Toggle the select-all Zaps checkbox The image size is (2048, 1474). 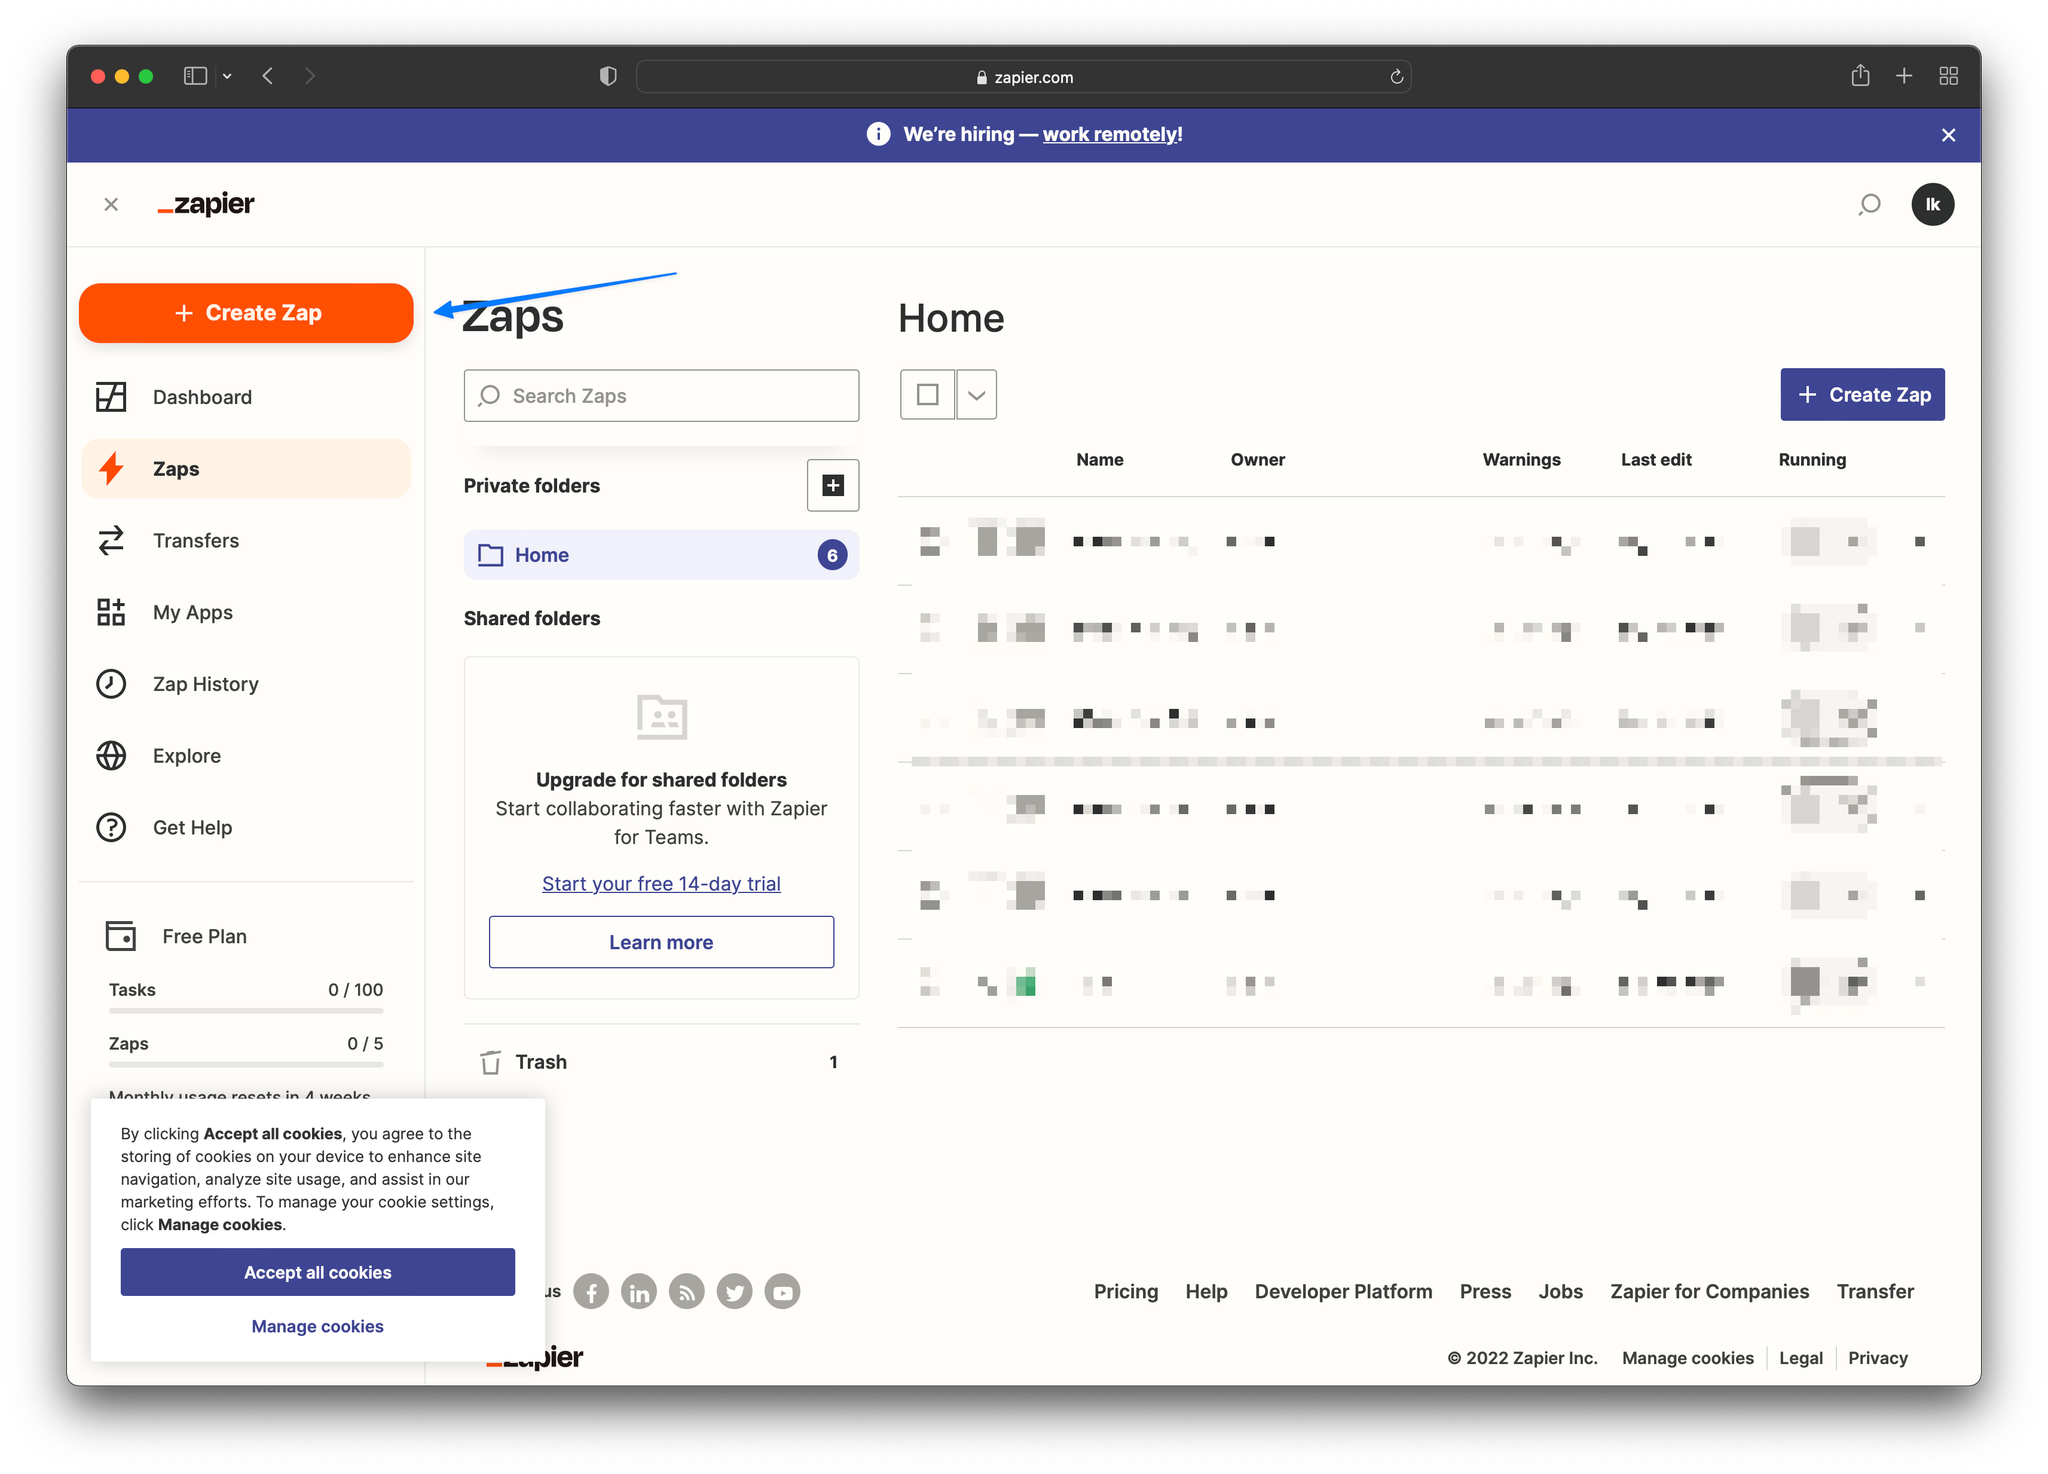pos(927,394)
